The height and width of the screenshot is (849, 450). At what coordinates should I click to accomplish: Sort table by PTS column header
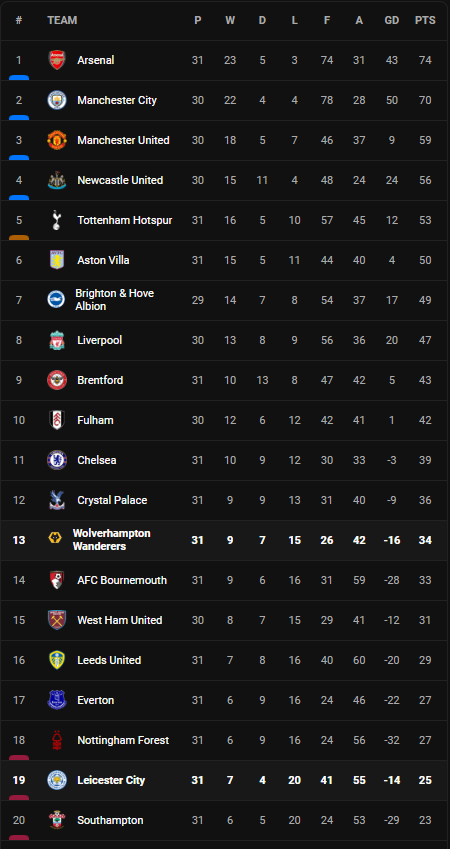pos(425,20)
